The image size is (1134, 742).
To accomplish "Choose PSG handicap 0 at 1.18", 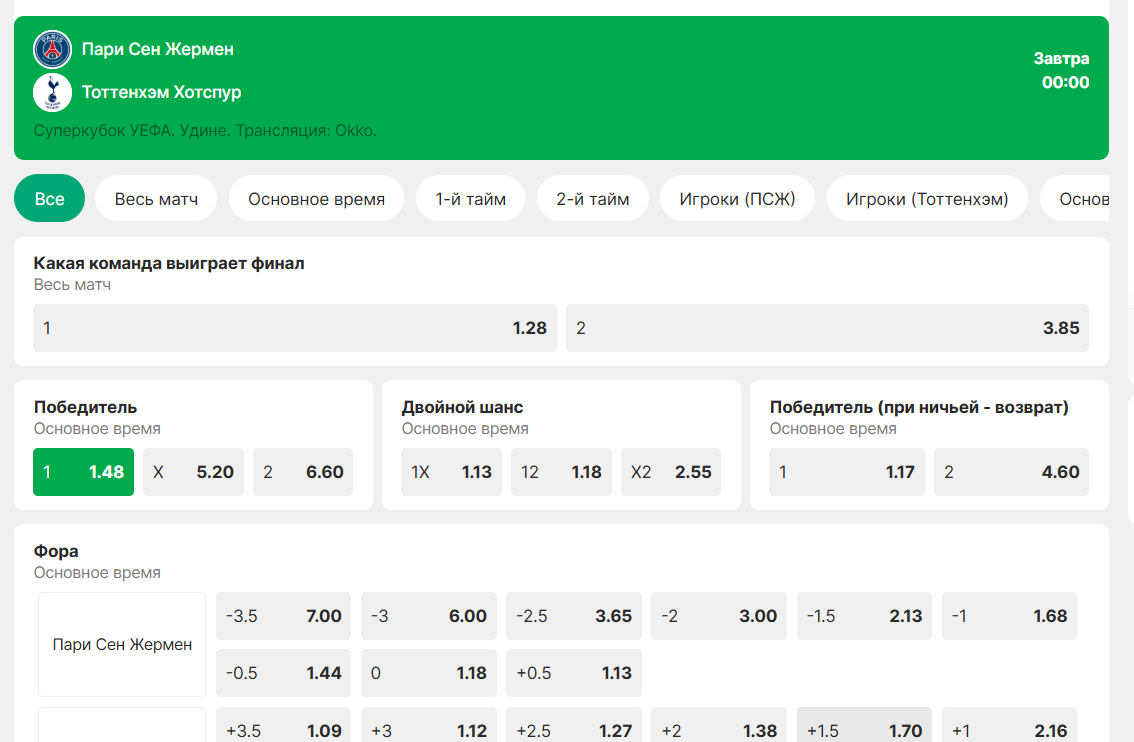I will coord(429,673).
